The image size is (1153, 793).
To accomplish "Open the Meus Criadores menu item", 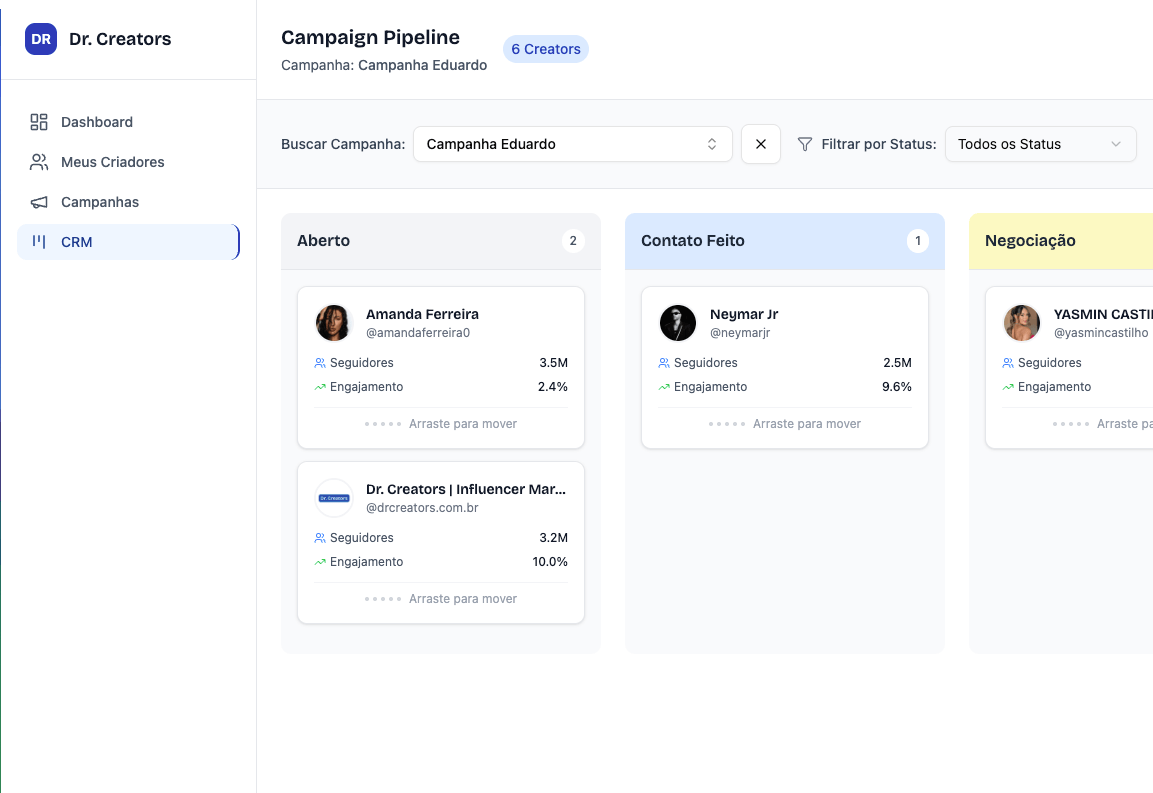I will click(112, 162).
